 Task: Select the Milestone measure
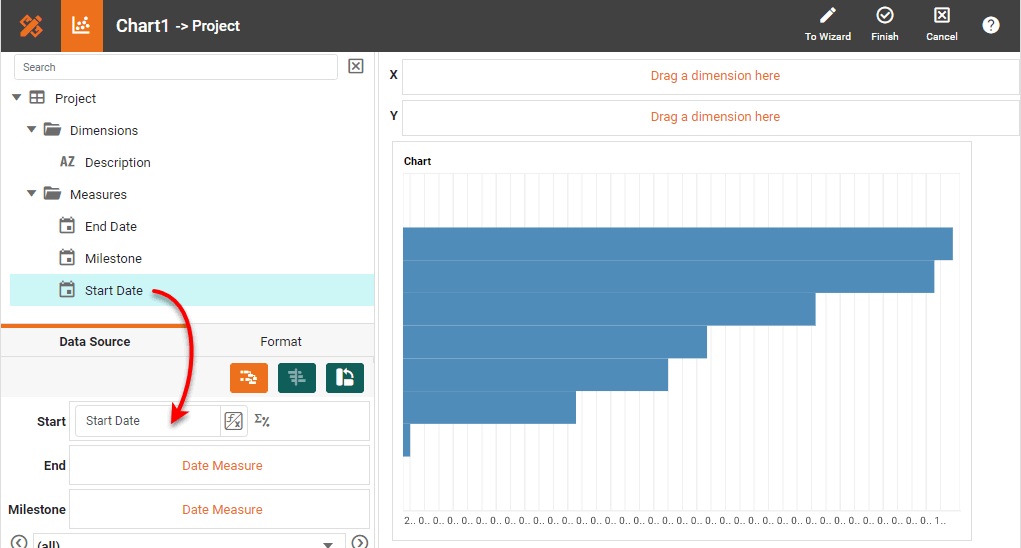[113, 258]
